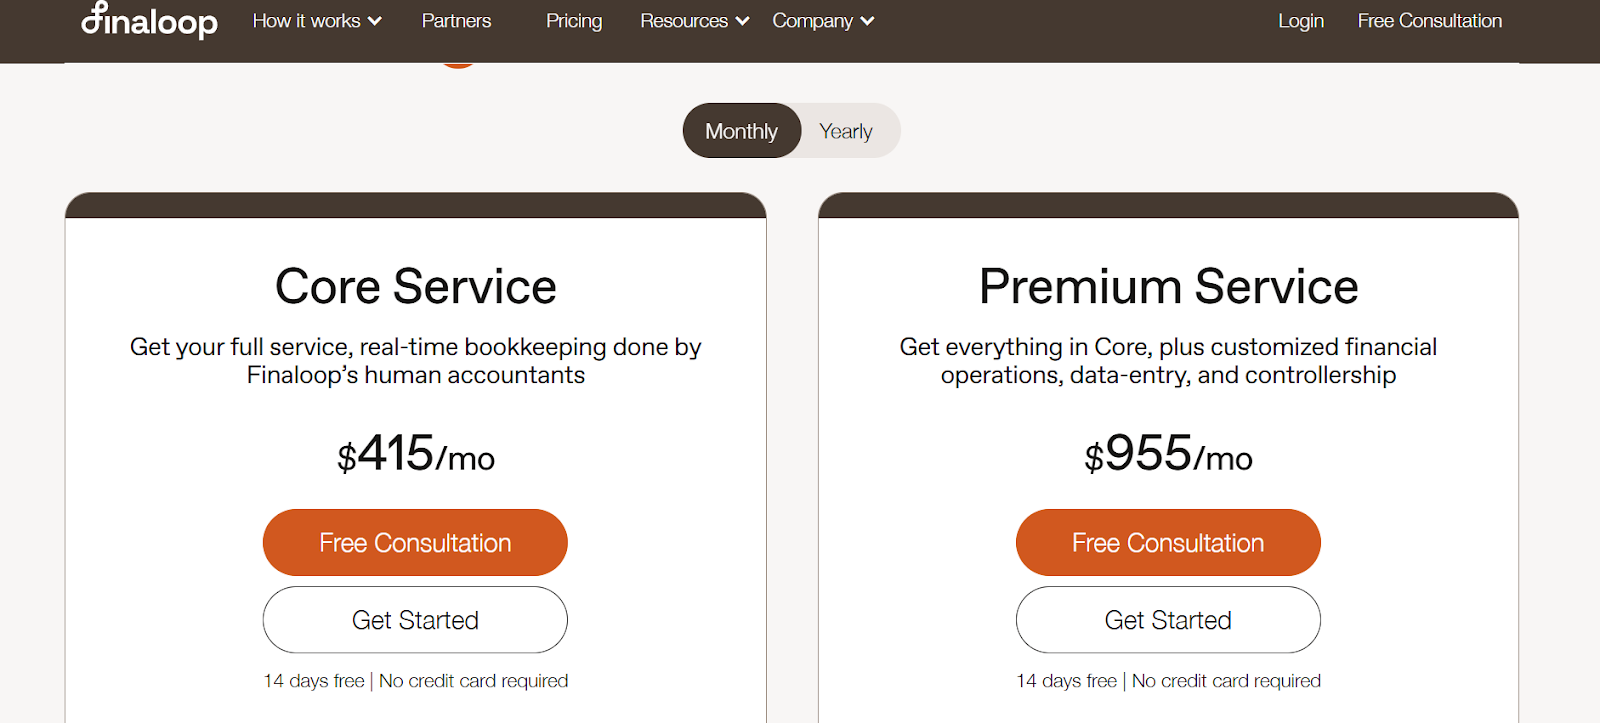Click the Premium Service heading
Screen dimensions: 1600x723
(1168, 287)
